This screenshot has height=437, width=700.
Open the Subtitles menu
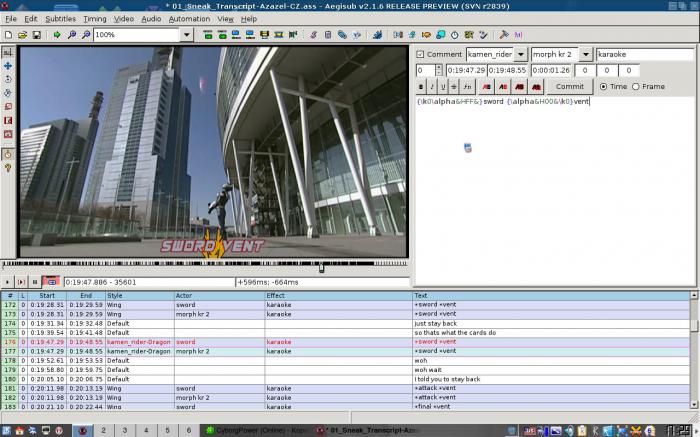[60, 19]
